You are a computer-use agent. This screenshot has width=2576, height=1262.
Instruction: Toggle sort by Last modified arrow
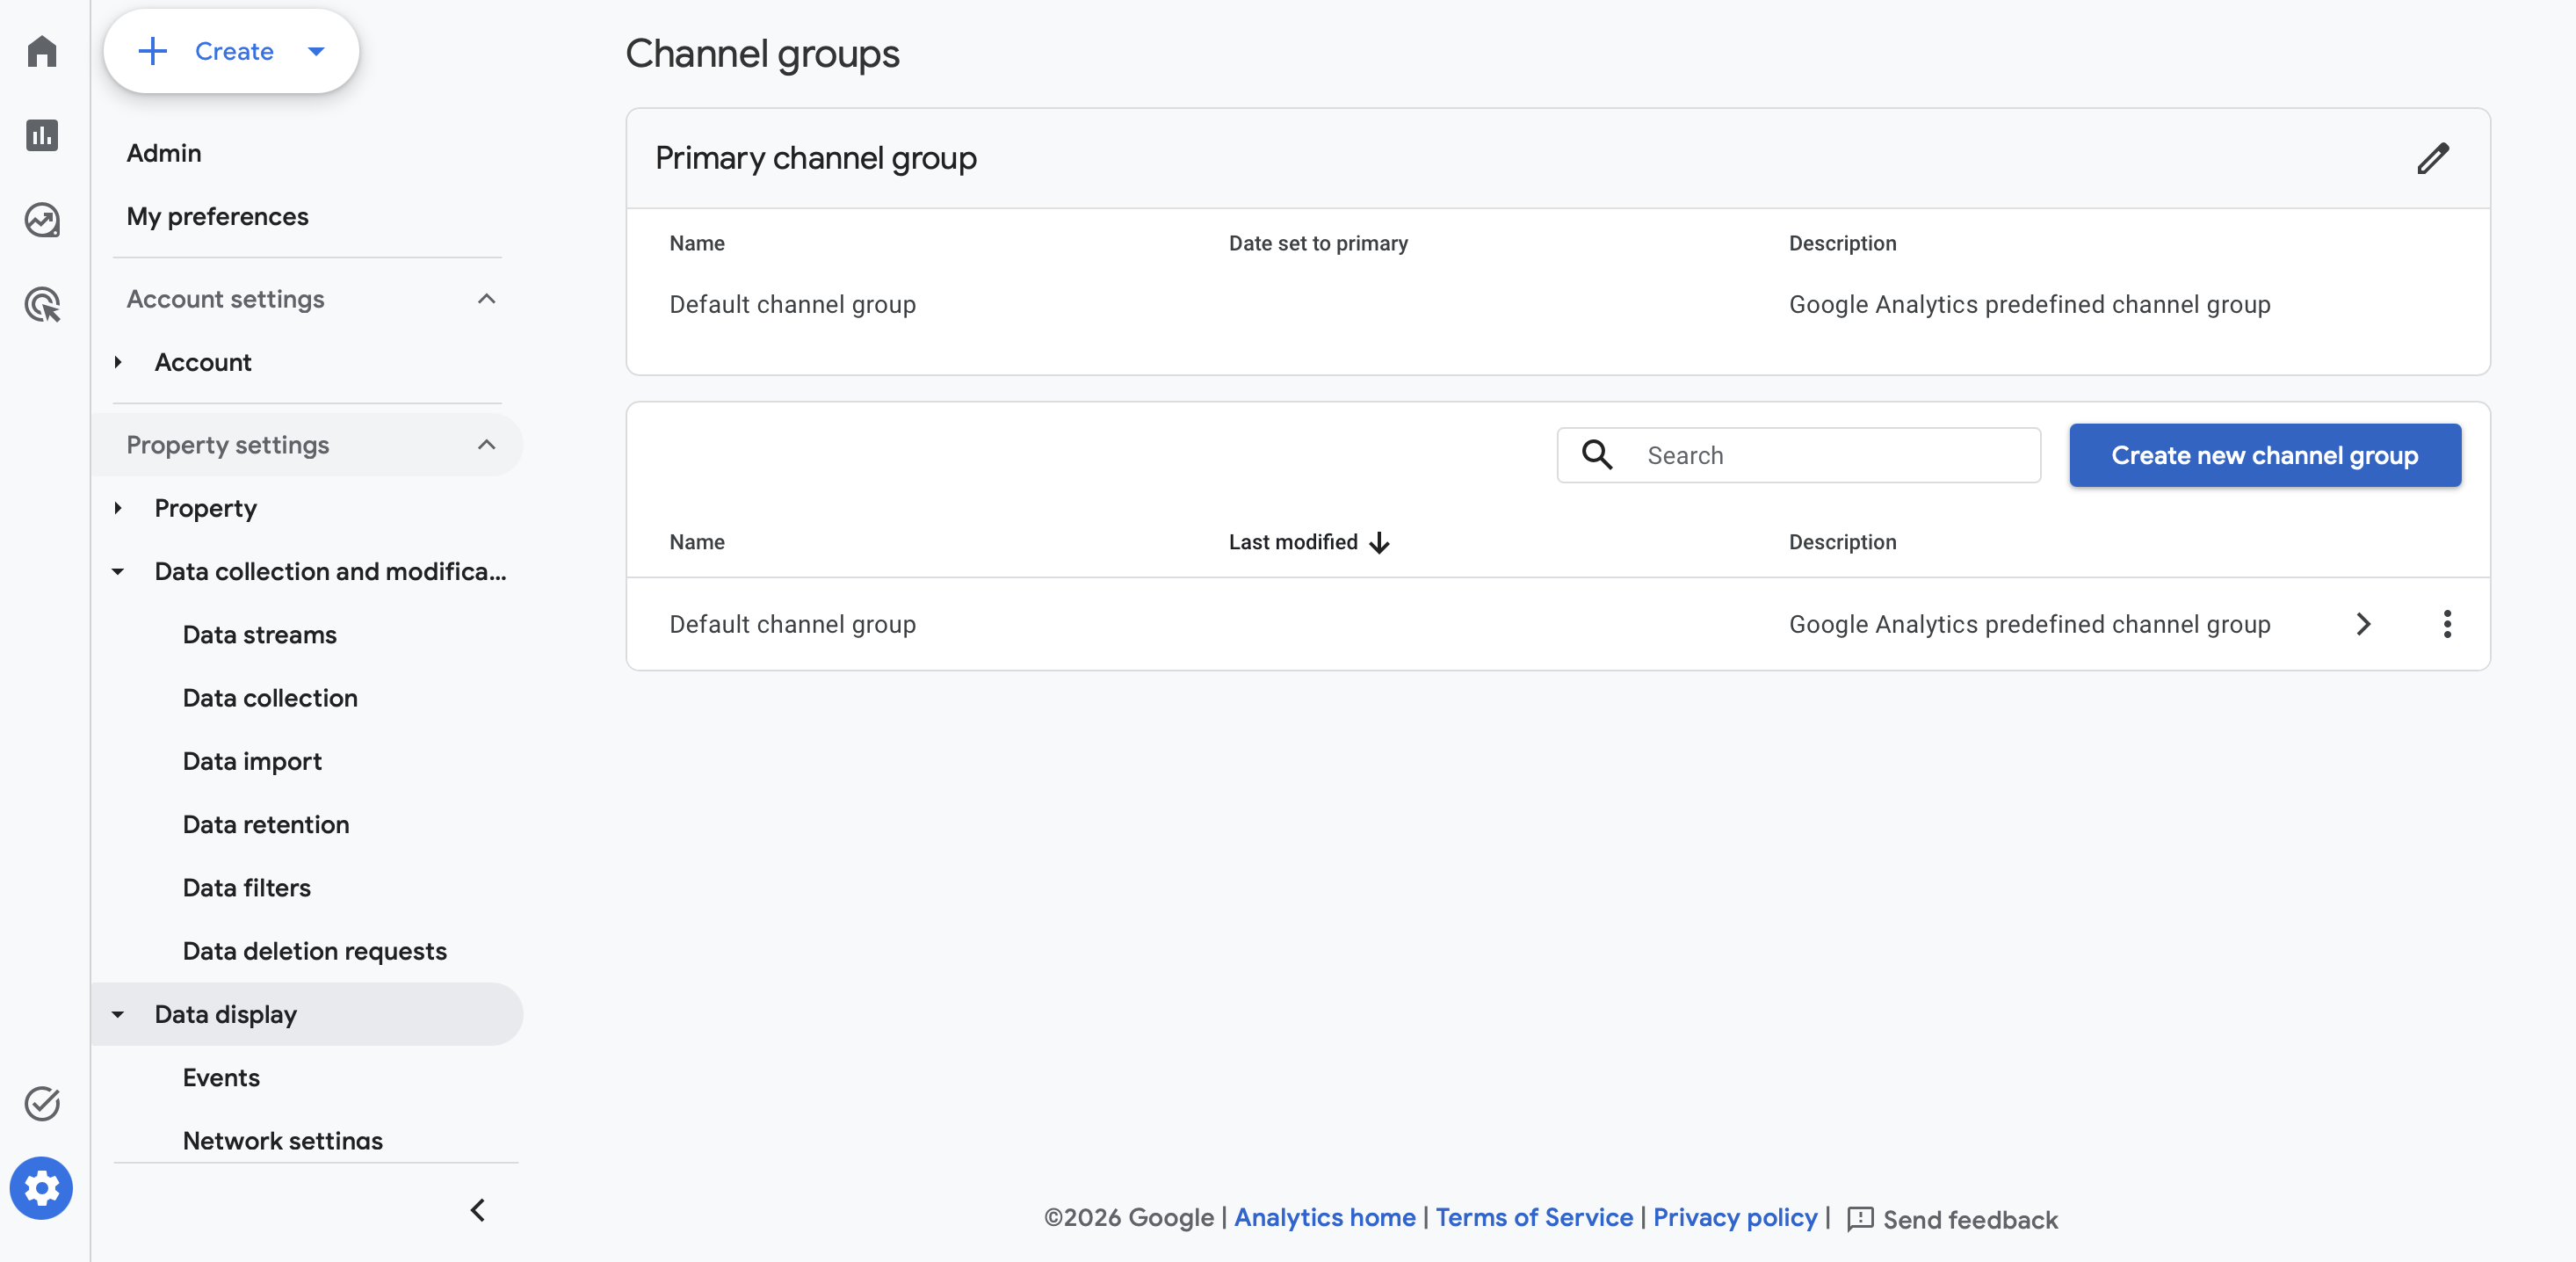click(x=1379, y=542)
